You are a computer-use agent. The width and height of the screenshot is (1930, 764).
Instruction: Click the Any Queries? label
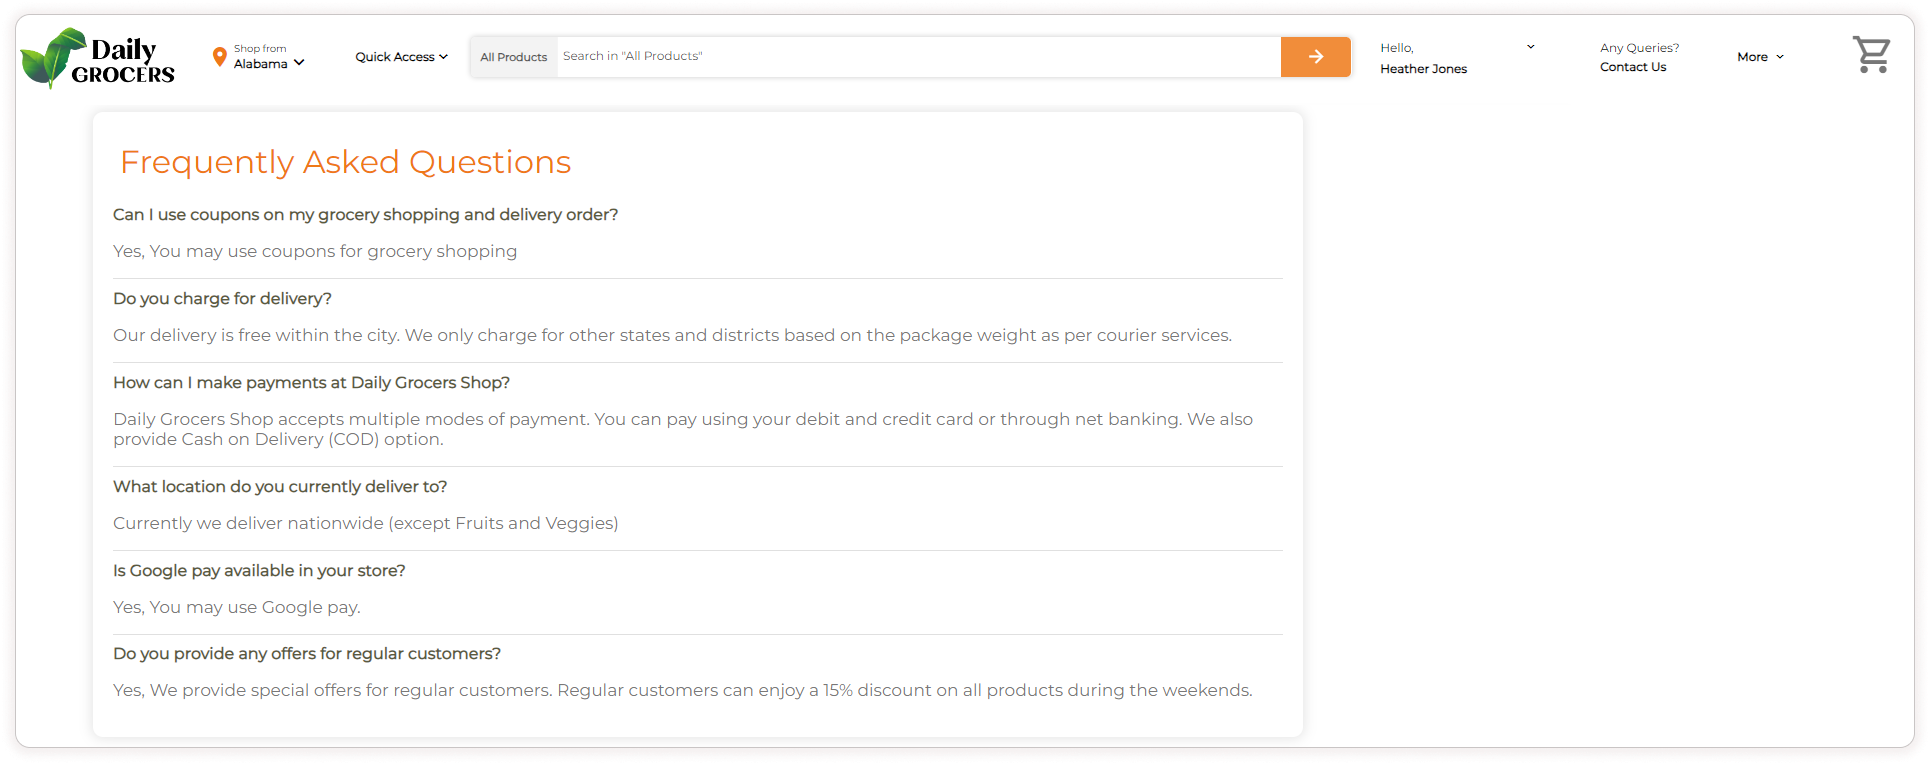(1639, 48)
